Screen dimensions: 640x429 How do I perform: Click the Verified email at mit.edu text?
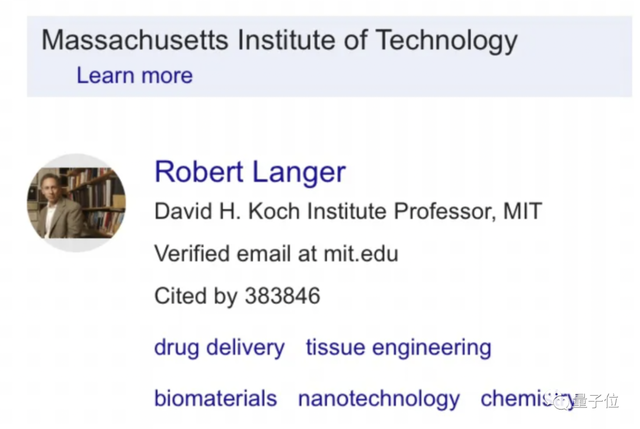[275, 254]
